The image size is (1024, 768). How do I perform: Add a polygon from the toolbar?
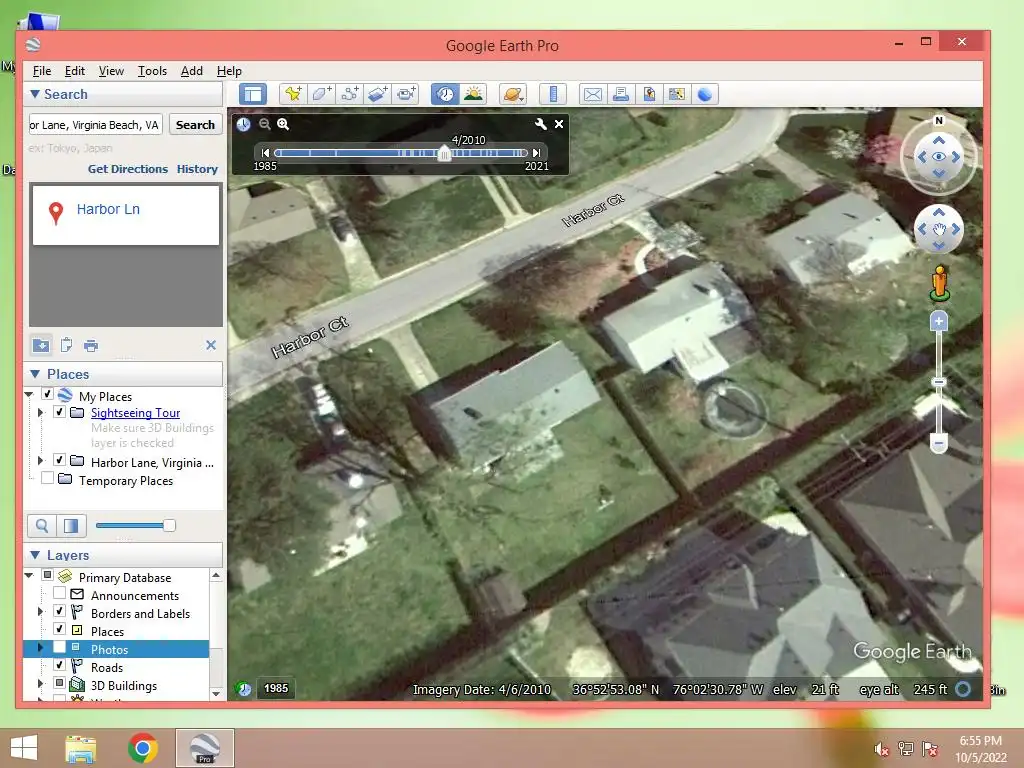[321, 94]
